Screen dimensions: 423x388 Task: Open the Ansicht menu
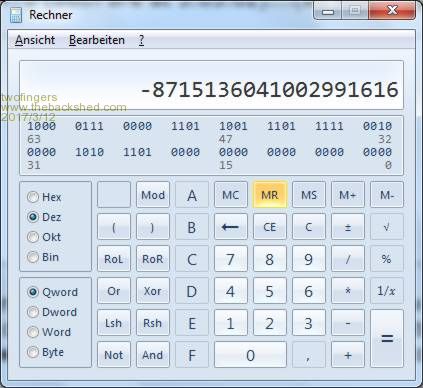click(x=35, y=40)
